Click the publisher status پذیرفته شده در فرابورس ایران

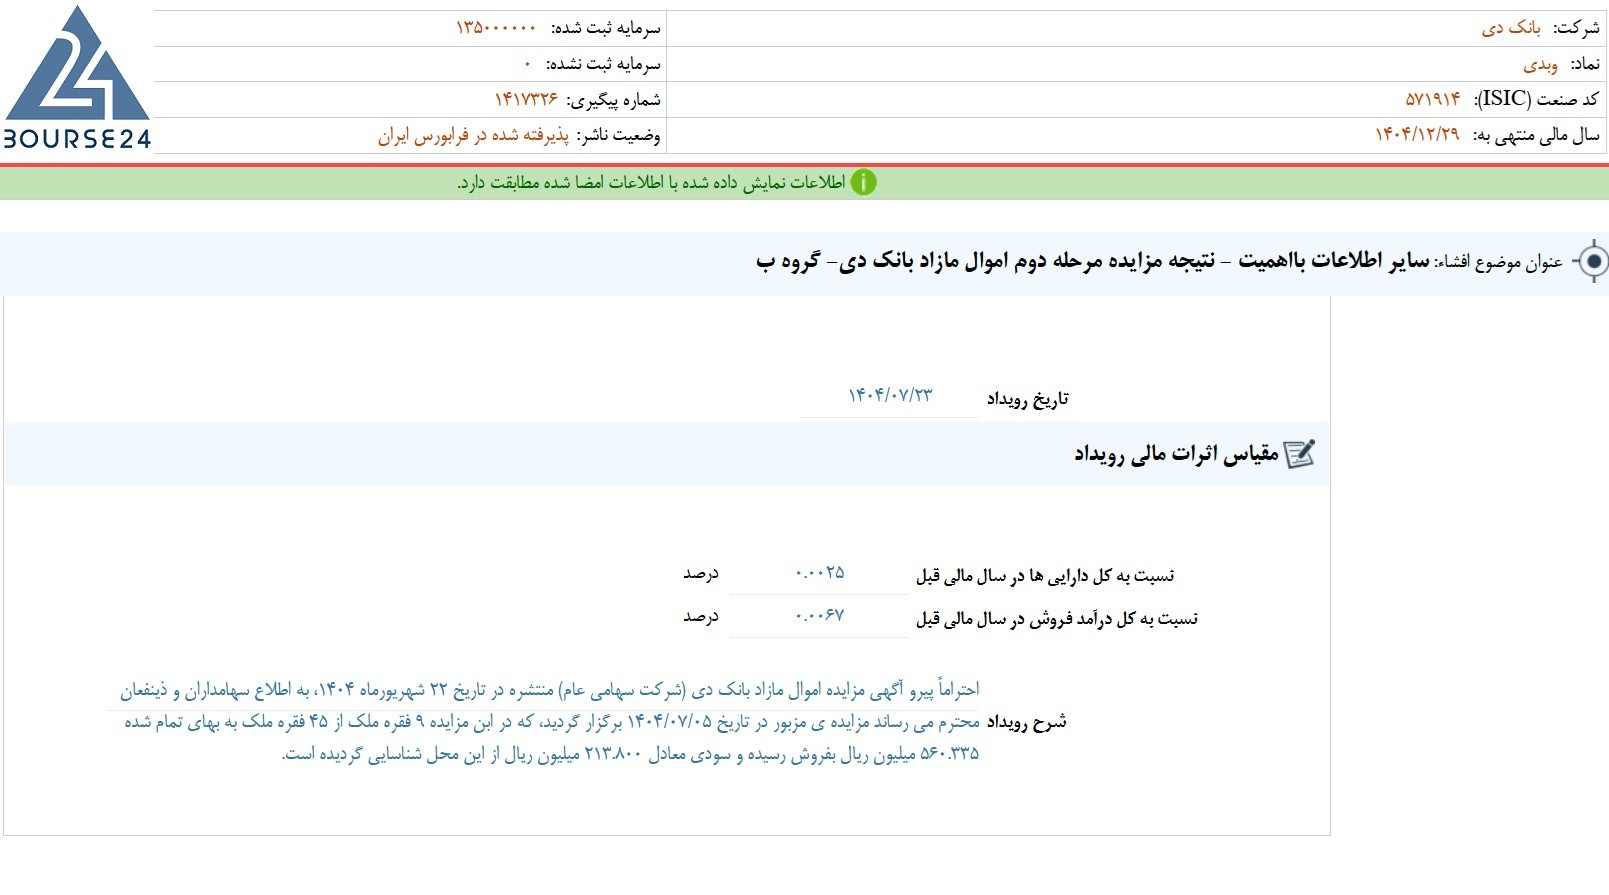[x=473, y=135]
